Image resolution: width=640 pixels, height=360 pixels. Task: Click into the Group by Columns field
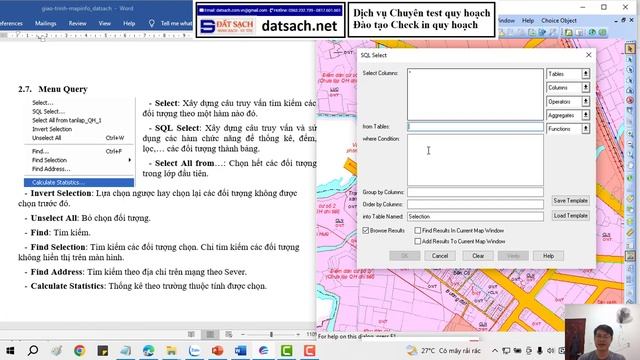[475, 192]
